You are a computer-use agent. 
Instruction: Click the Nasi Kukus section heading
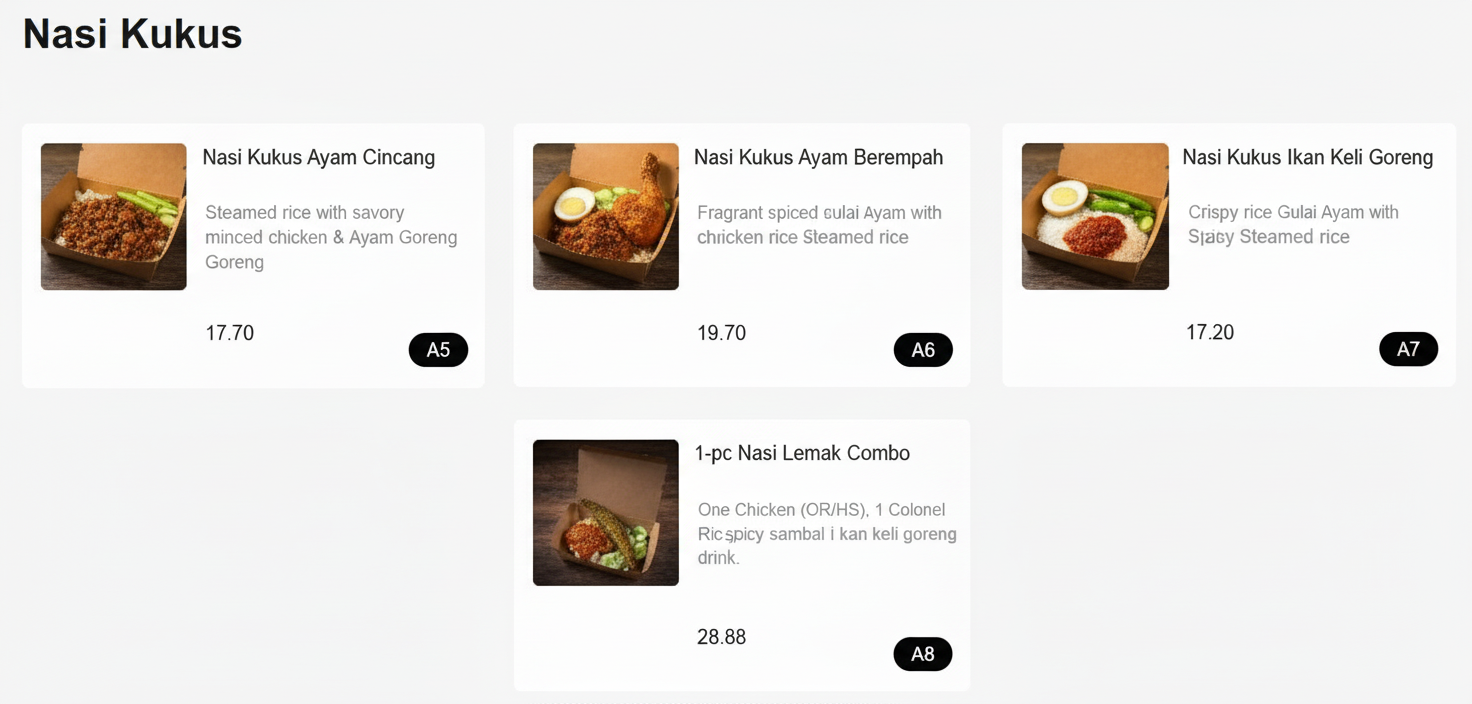click(x=132, y=34)
